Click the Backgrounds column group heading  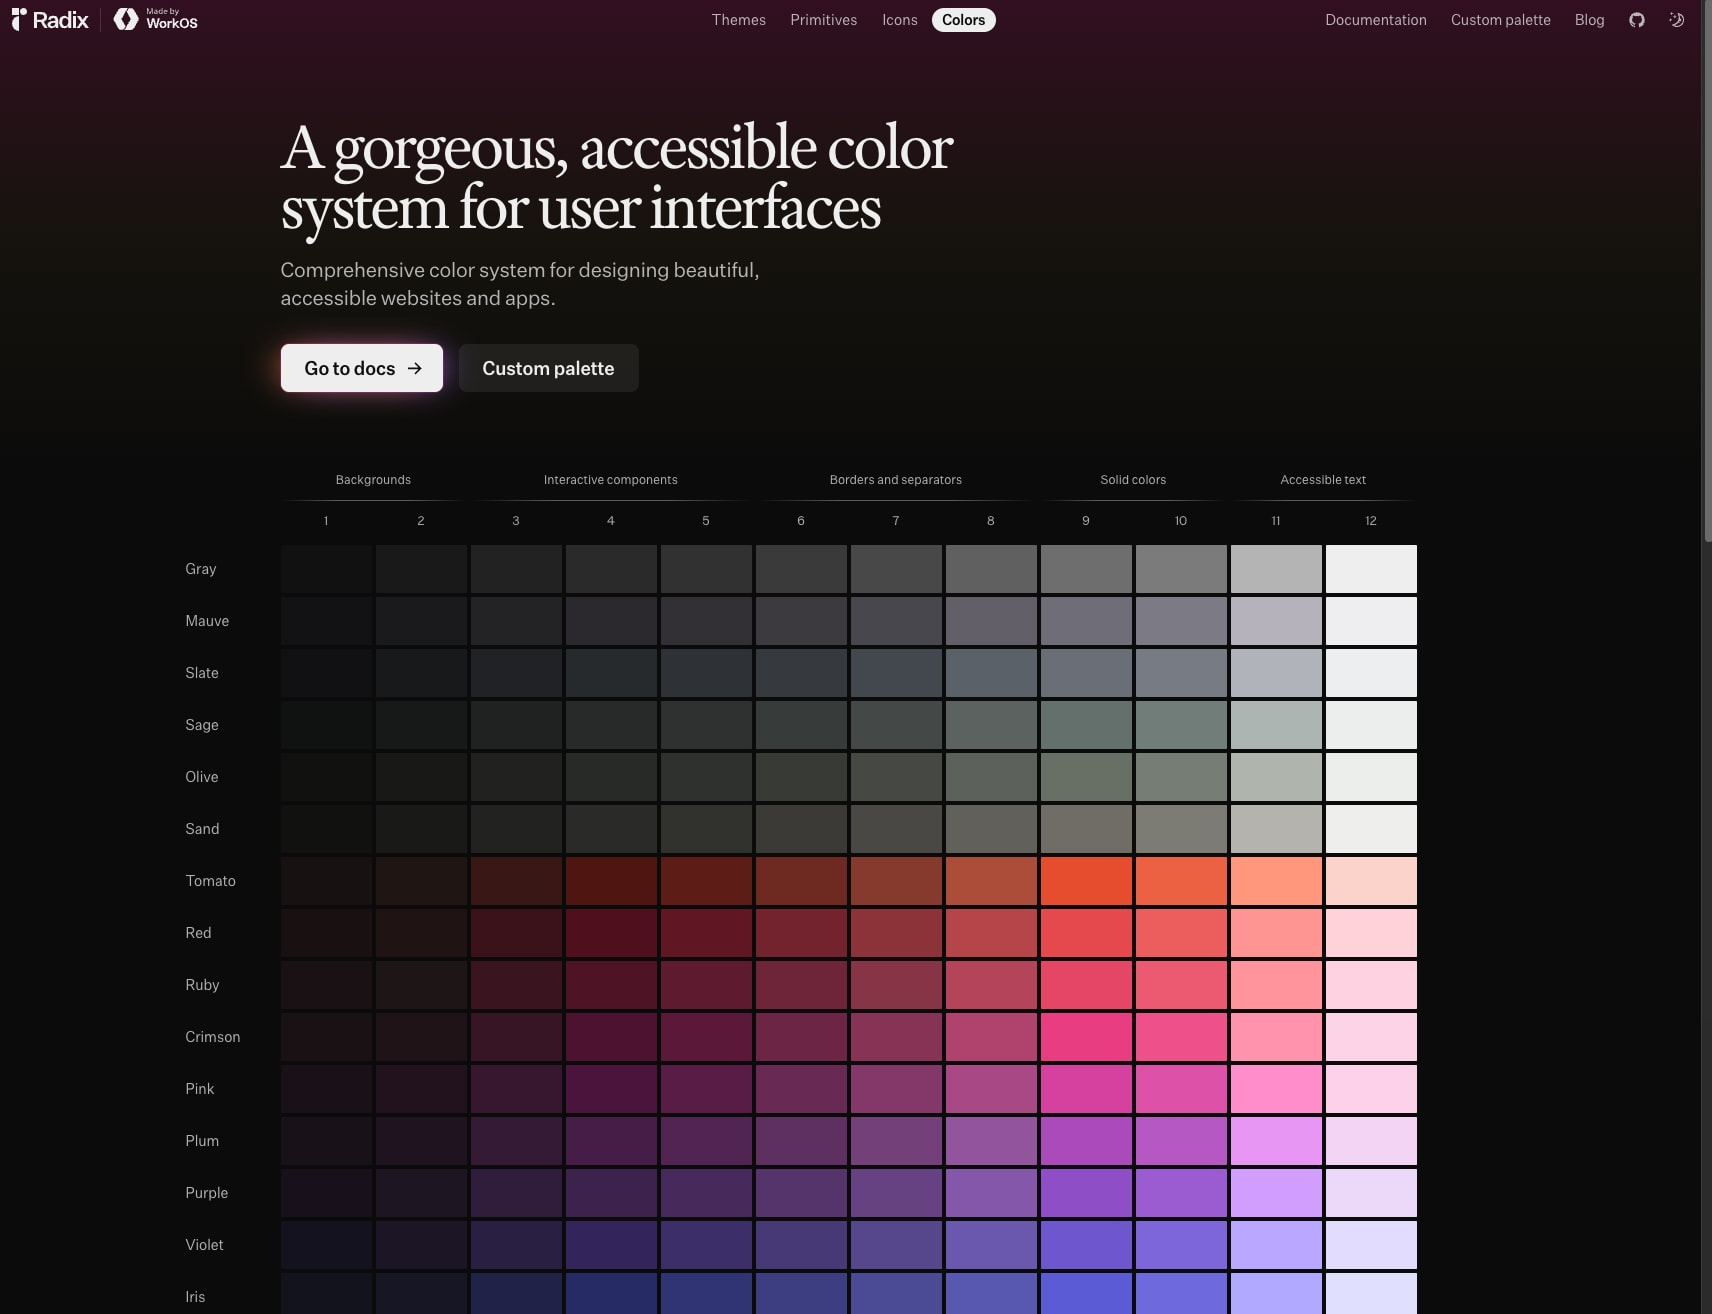click(373, 480)
